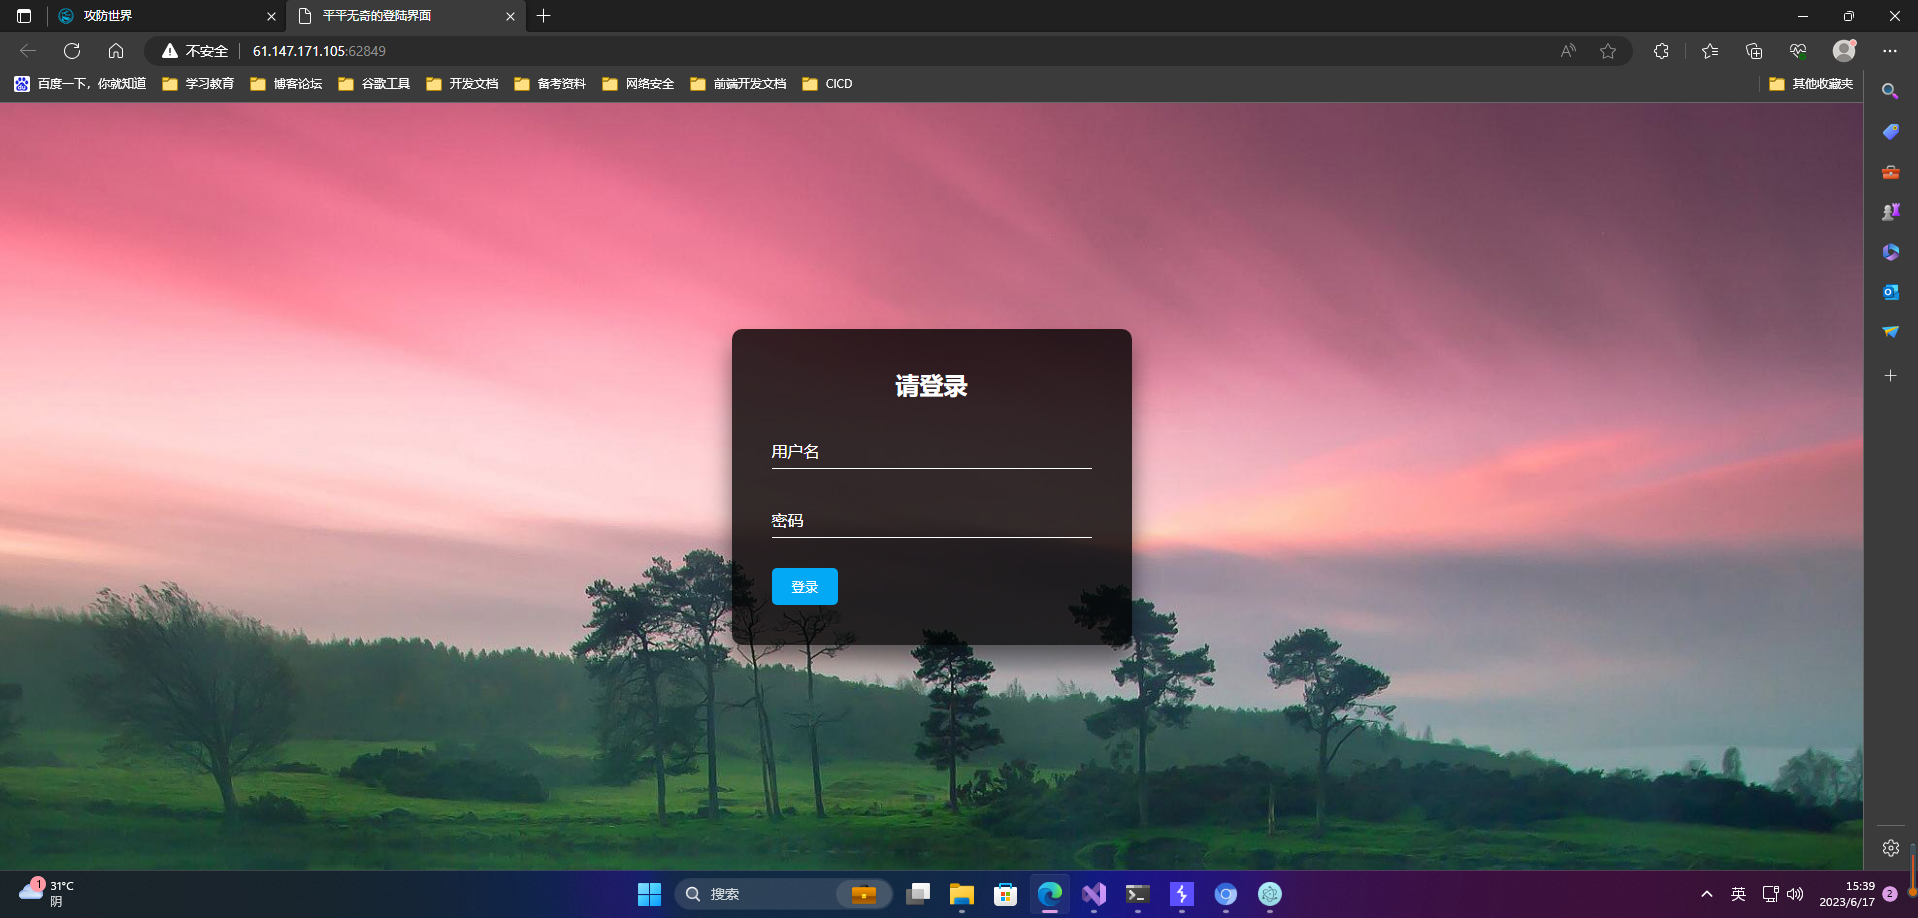Add a site with sidebar plus icon

[1890, 376]
